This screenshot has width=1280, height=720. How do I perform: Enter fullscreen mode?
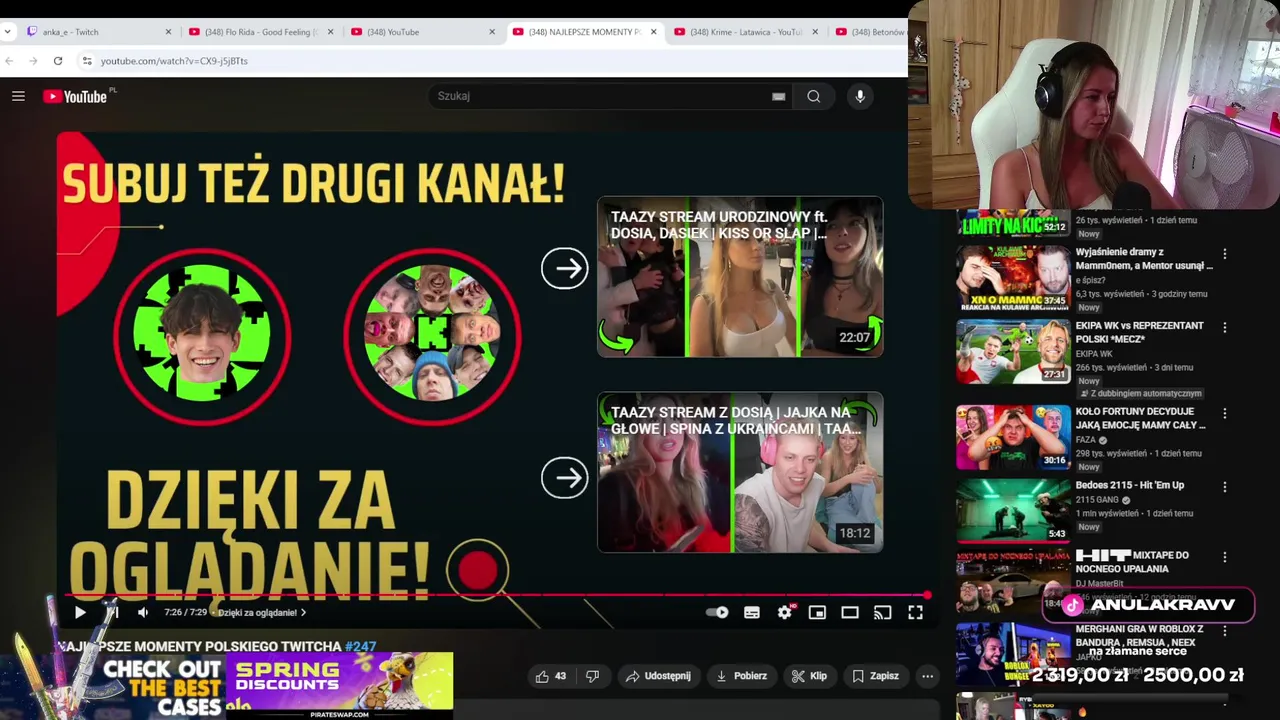[915, 612]
